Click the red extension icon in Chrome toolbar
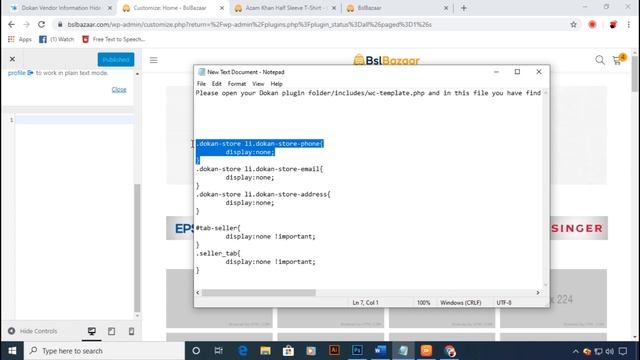This screenshot has height=360, width=640. click(x=592, y=24)
